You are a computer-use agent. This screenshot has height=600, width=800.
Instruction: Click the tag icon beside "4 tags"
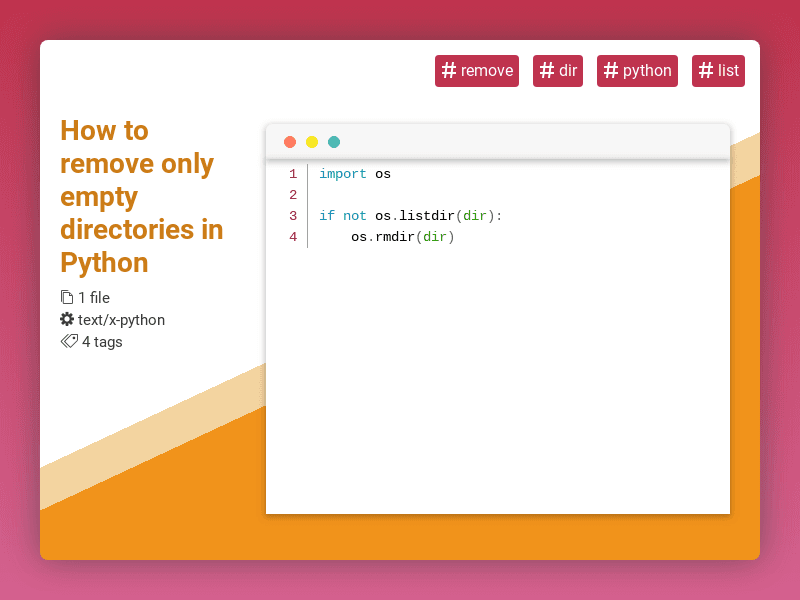68,342
